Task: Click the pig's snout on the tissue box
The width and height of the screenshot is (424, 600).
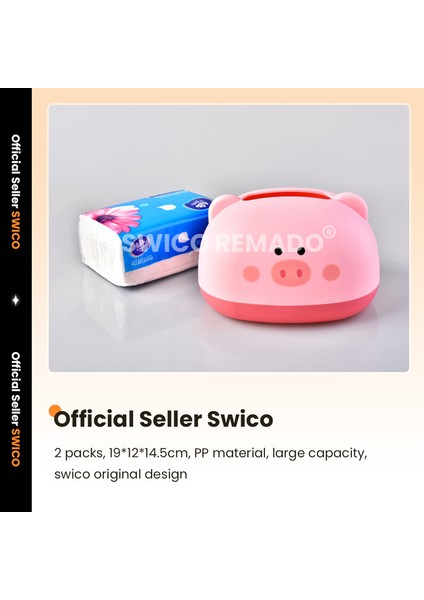Action: click(x=290, y=272)
